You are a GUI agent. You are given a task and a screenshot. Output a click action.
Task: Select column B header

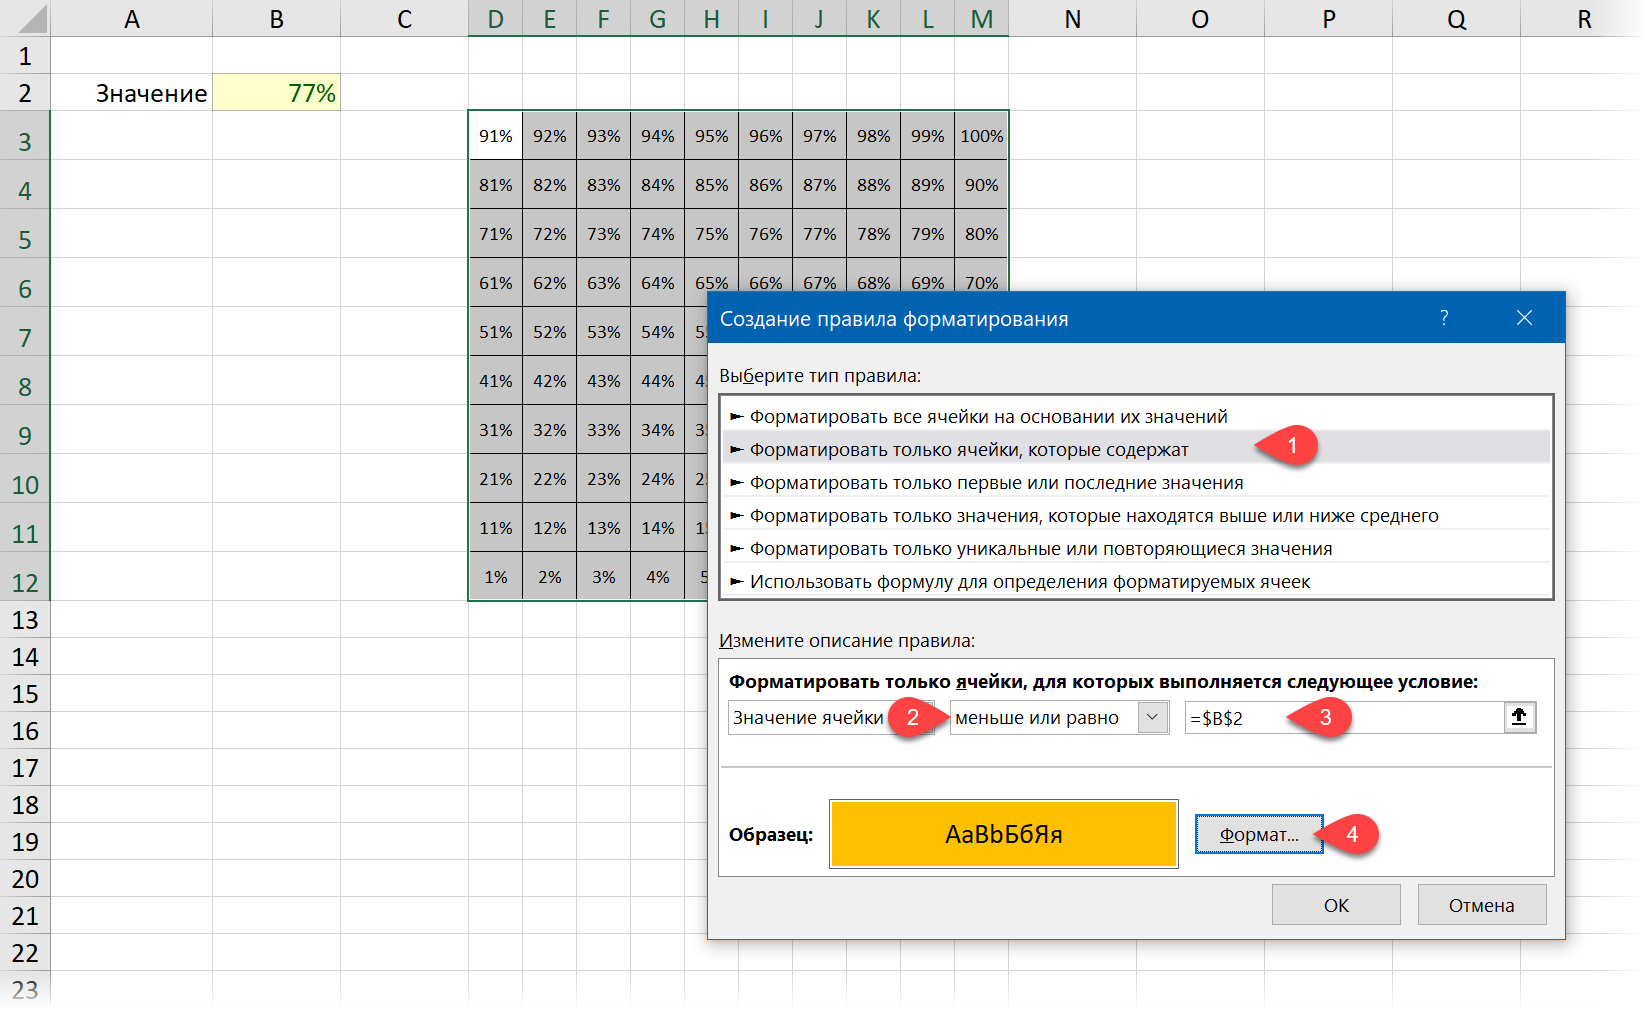(x=276, y=19)
